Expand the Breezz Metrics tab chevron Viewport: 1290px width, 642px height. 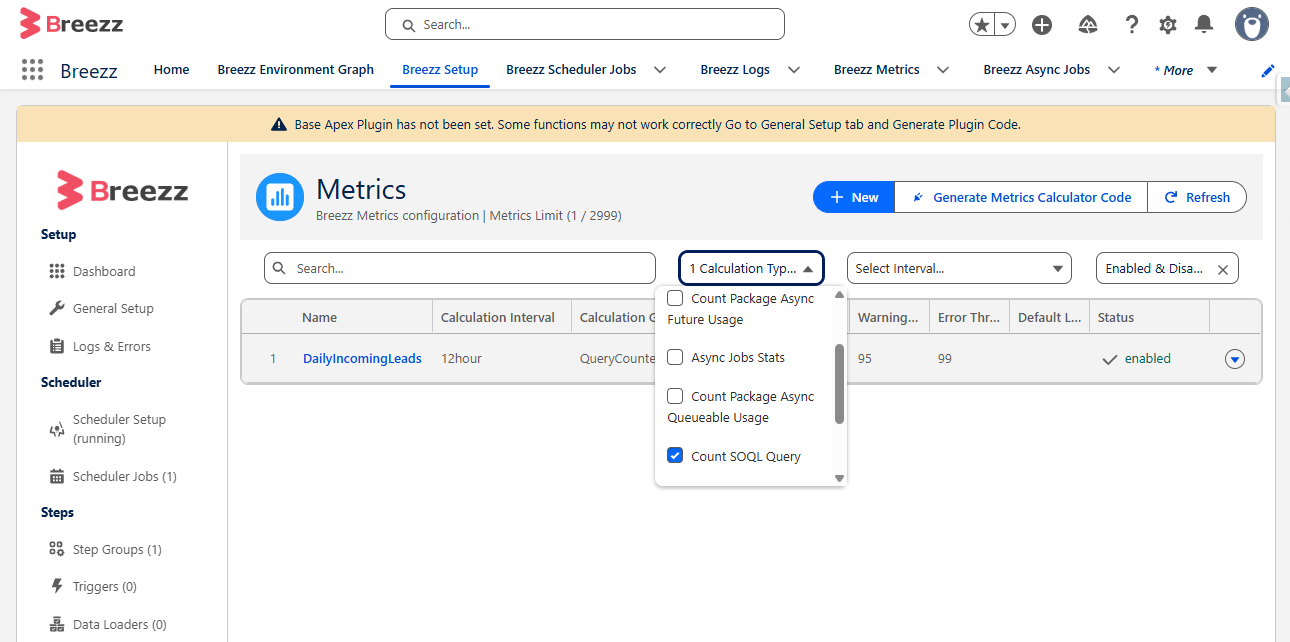[x=942, y=70]
